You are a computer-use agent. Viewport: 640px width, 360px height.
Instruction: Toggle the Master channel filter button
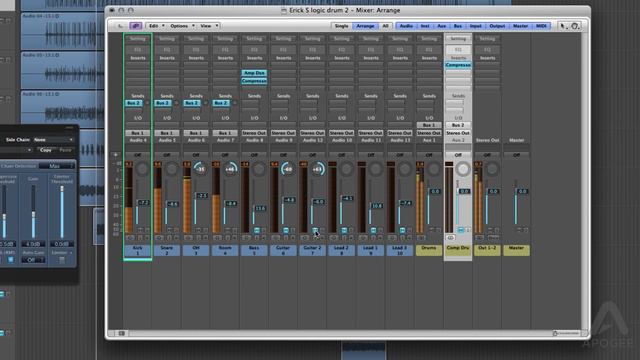click(520, 26)
